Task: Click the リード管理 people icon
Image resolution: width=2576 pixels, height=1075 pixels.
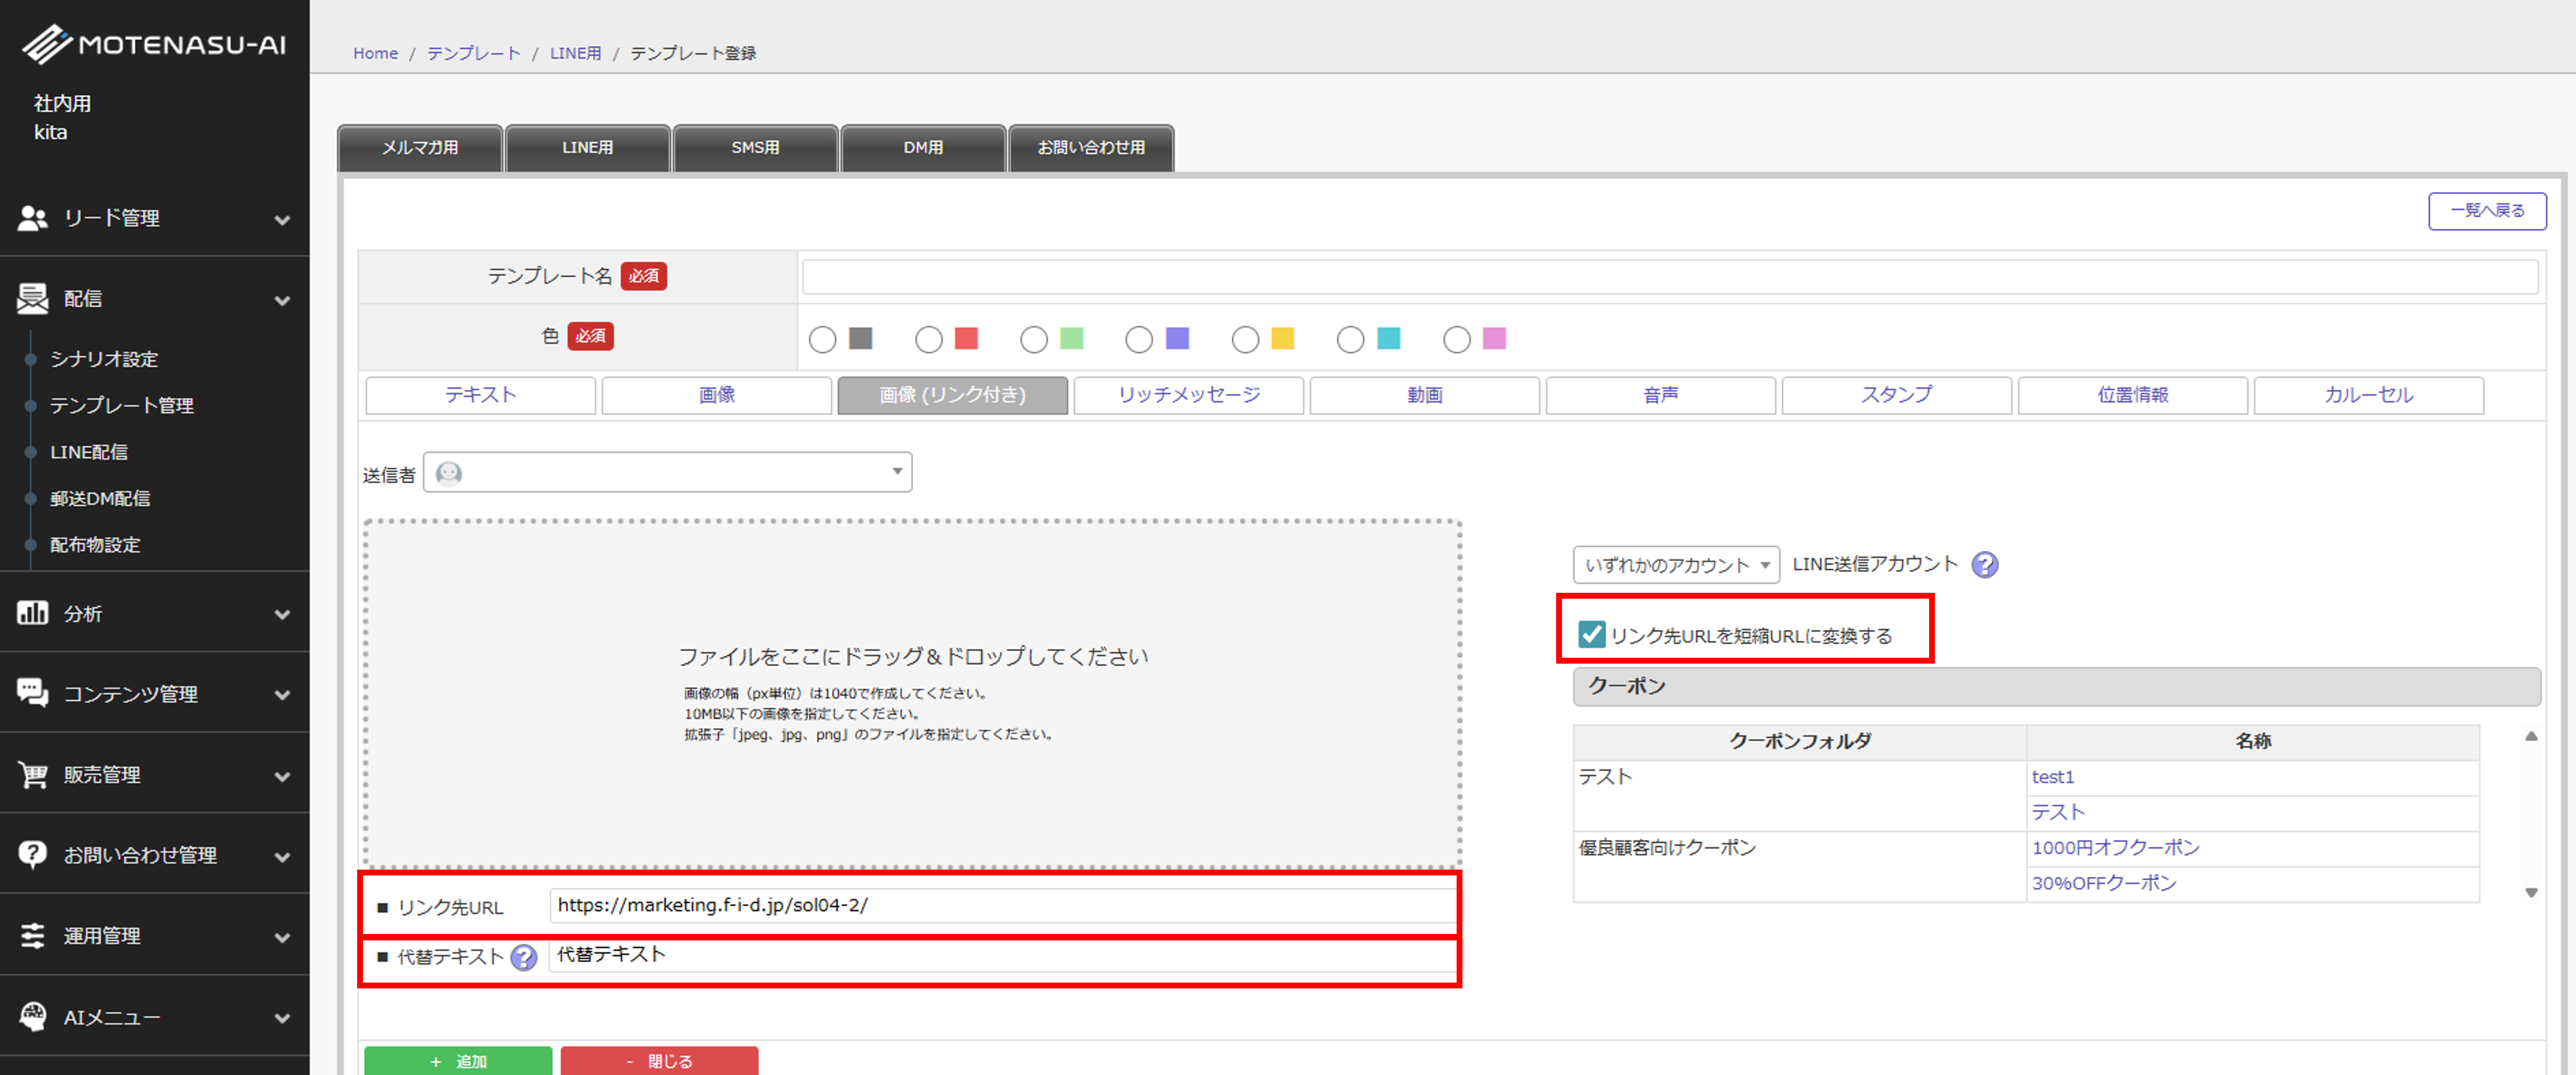Action: [32, 218]
